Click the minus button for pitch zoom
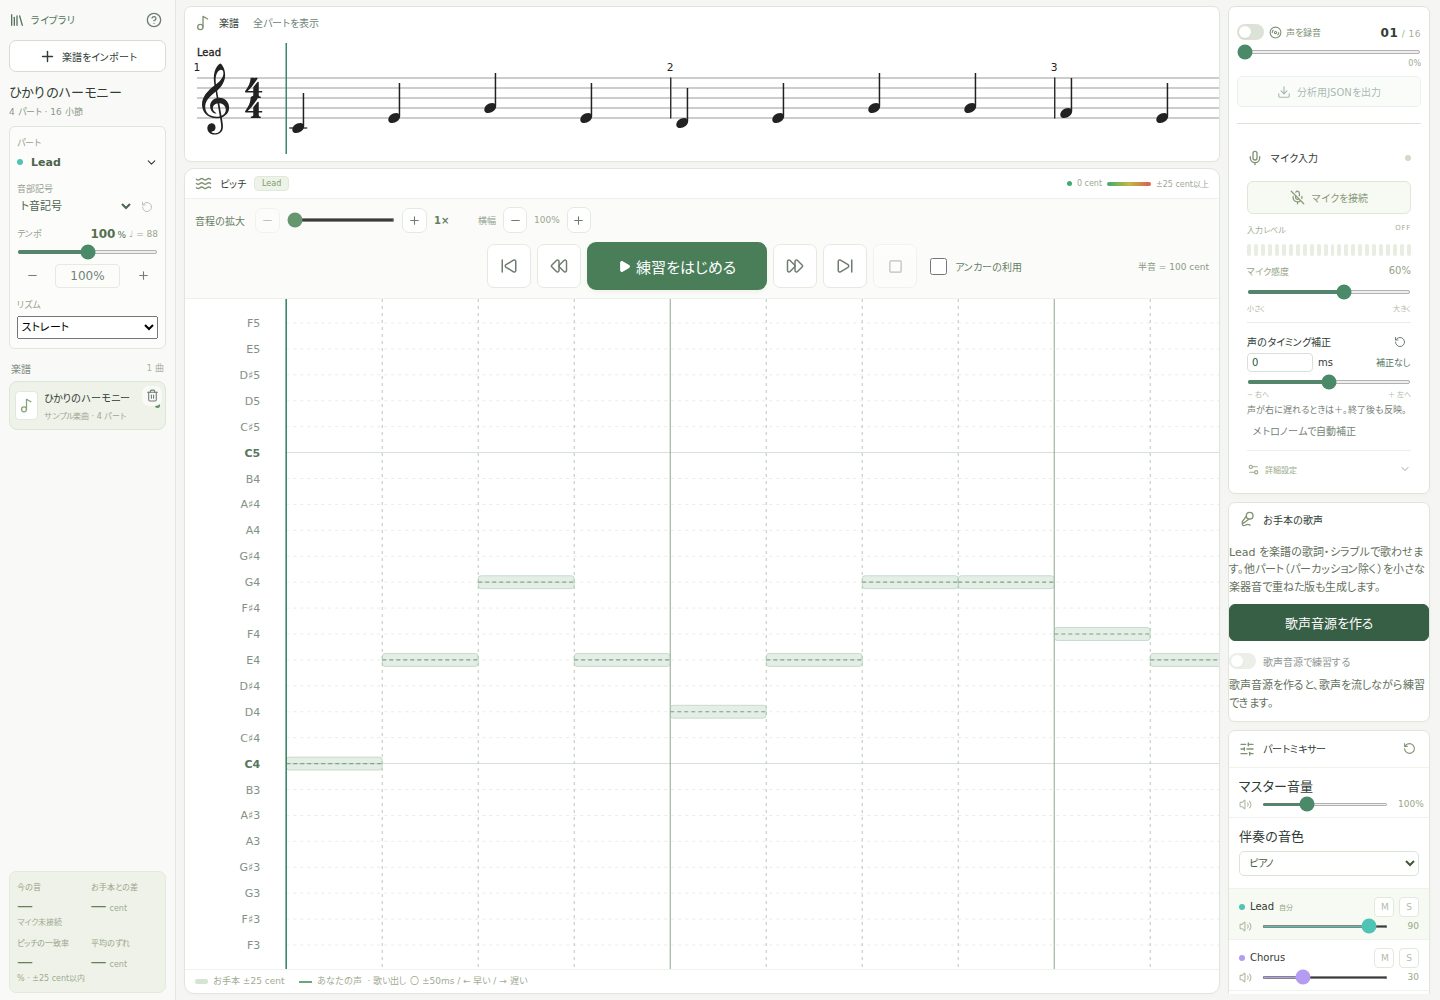The image size is (1440, 1000). (267, 220)
